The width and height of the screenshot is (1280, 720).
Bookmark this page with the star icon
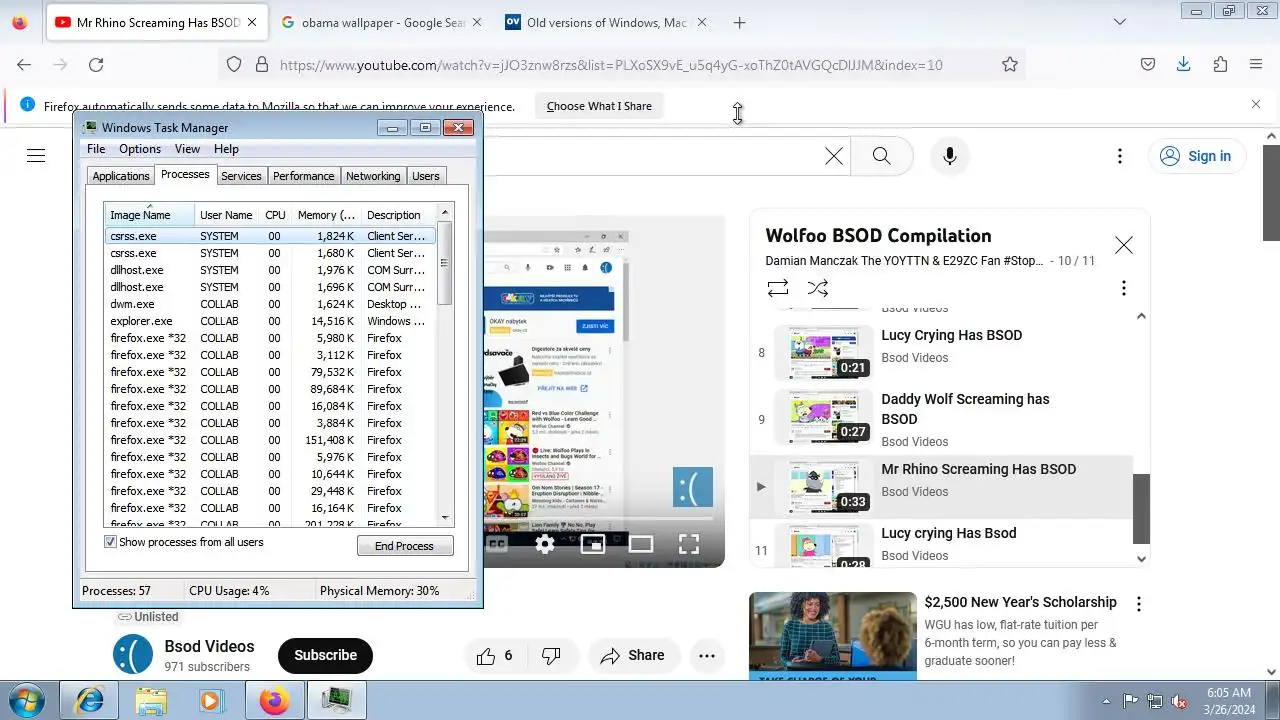point(1010,64)
